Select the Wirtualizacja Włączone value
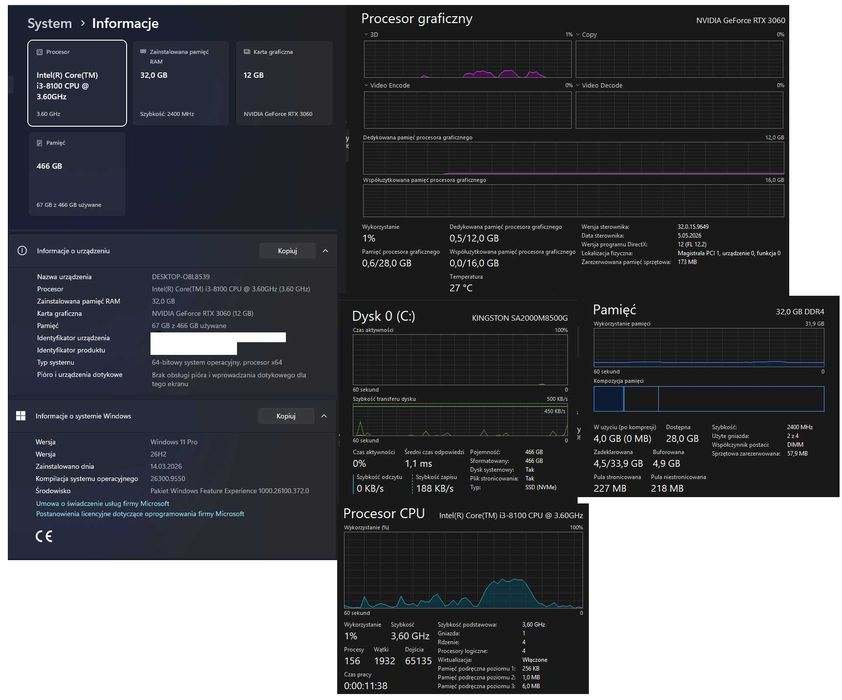The width and height of the screenshot is (842, 700). 535,660
